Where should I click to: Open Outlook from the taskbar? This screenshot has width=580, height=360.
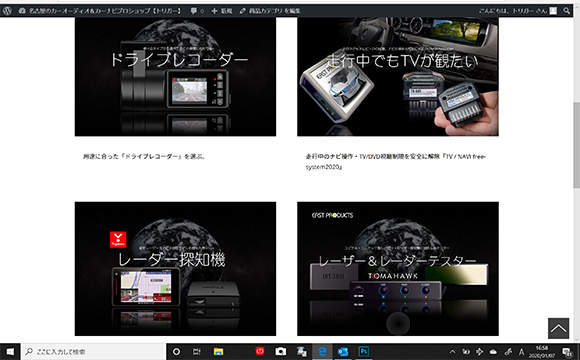343,351
